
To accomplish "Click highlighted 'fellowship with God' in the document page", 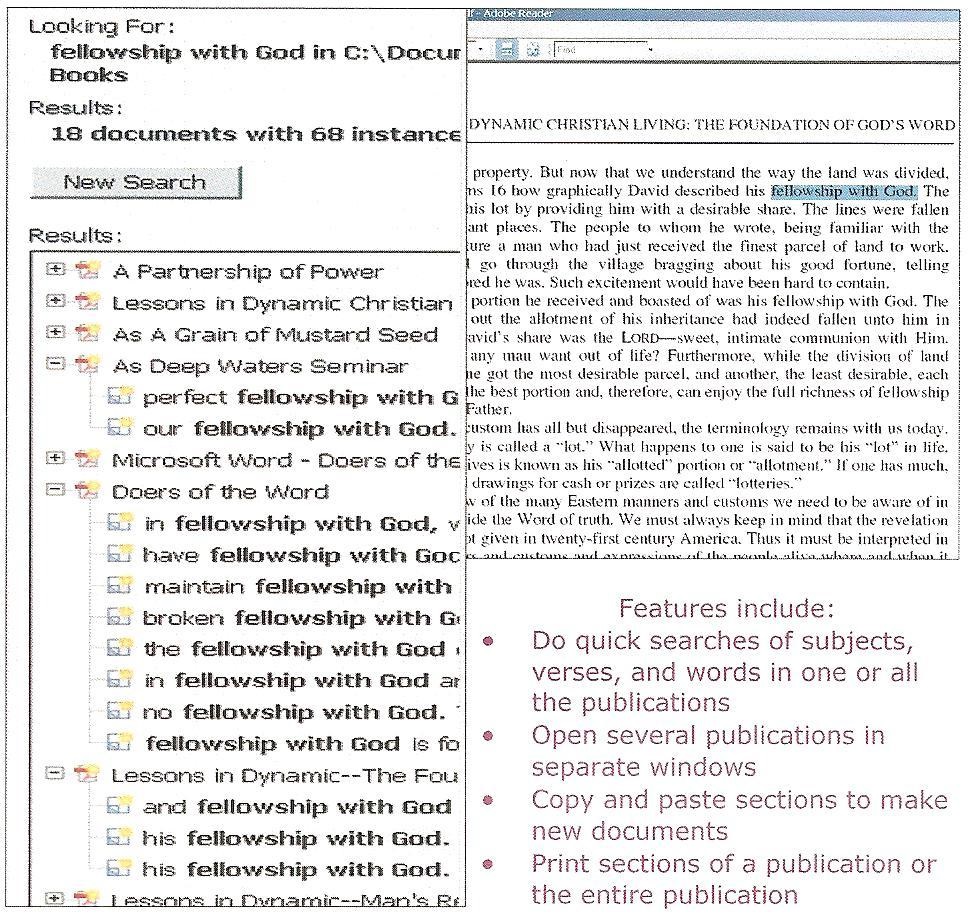I will 844,190.
